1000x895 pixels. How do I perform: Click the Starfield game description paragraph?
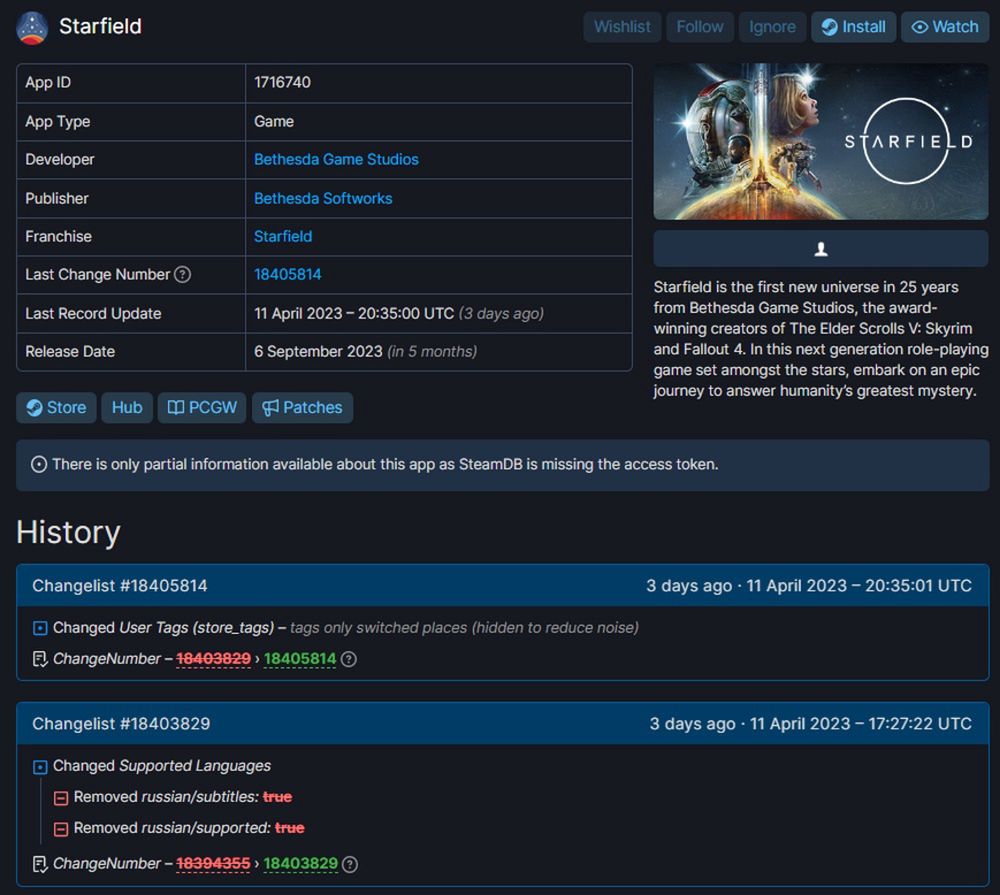821,339
